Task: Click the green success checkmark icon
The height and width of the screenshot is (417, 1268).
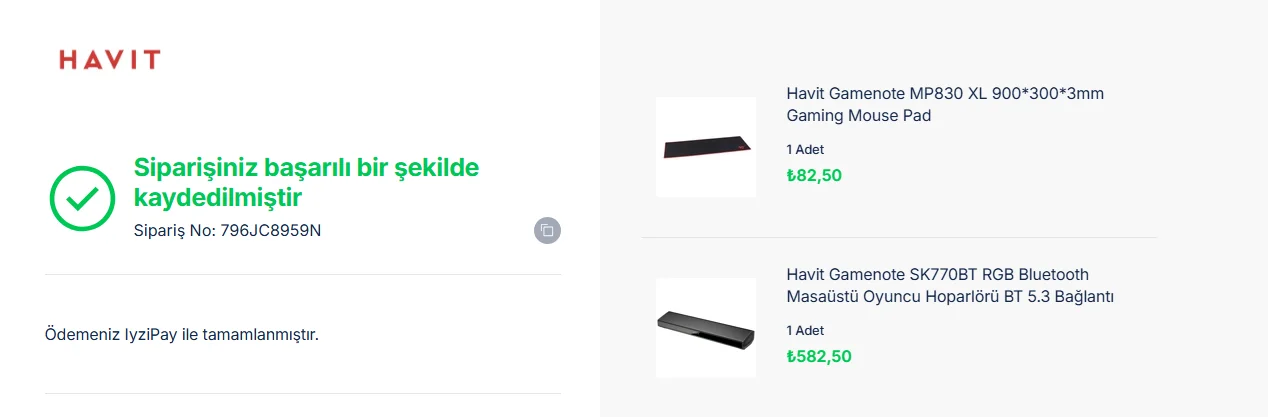Action: pos(83,199)
